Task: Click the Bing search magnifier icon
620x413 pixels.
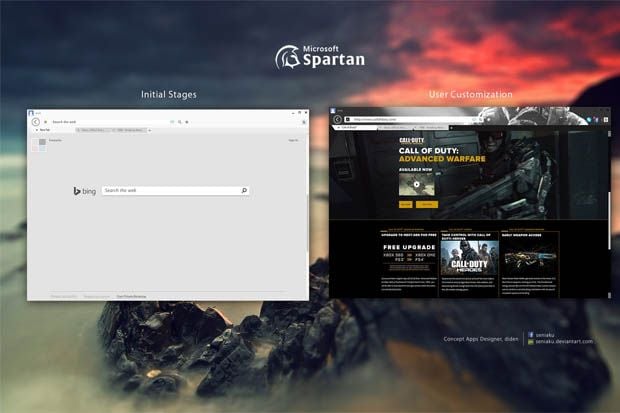Action: coord(244,190)
